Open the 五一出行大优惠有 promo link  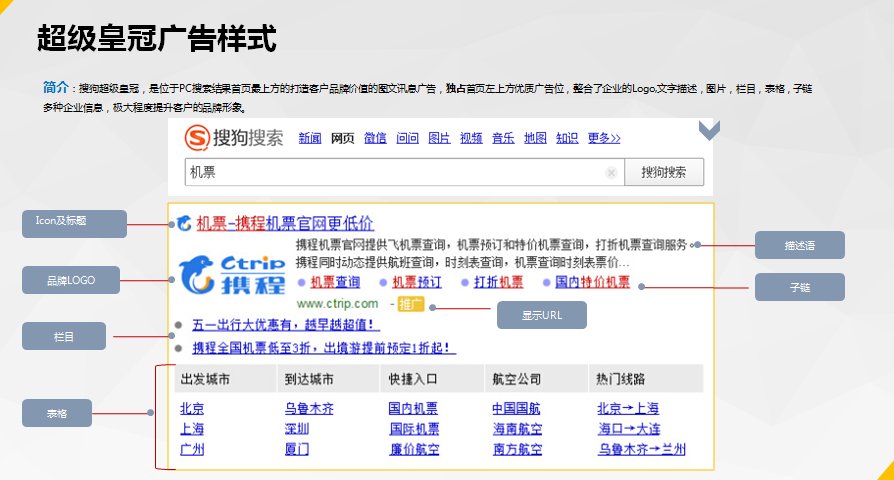[286, 325]
